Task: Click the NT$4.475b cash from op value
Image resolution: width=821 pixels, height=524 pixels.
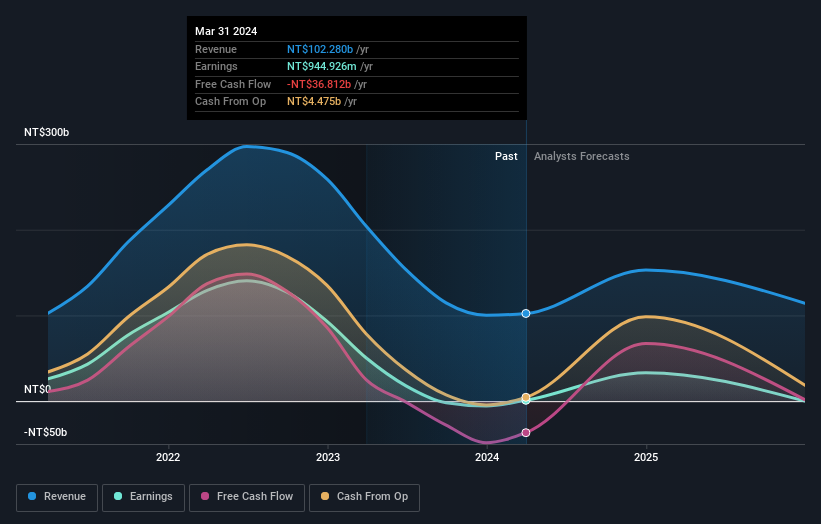Action: click(314, 102)
